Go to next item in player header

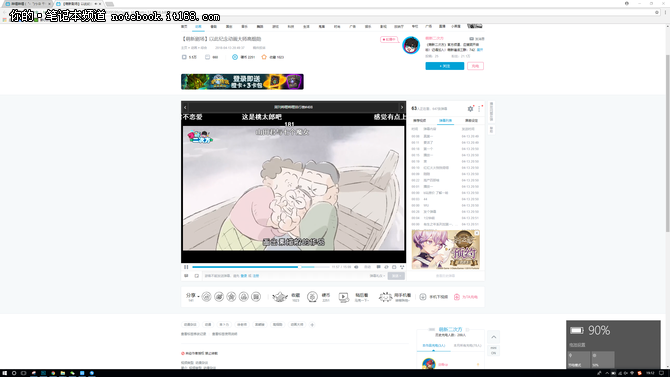click(x=402, y=107)
